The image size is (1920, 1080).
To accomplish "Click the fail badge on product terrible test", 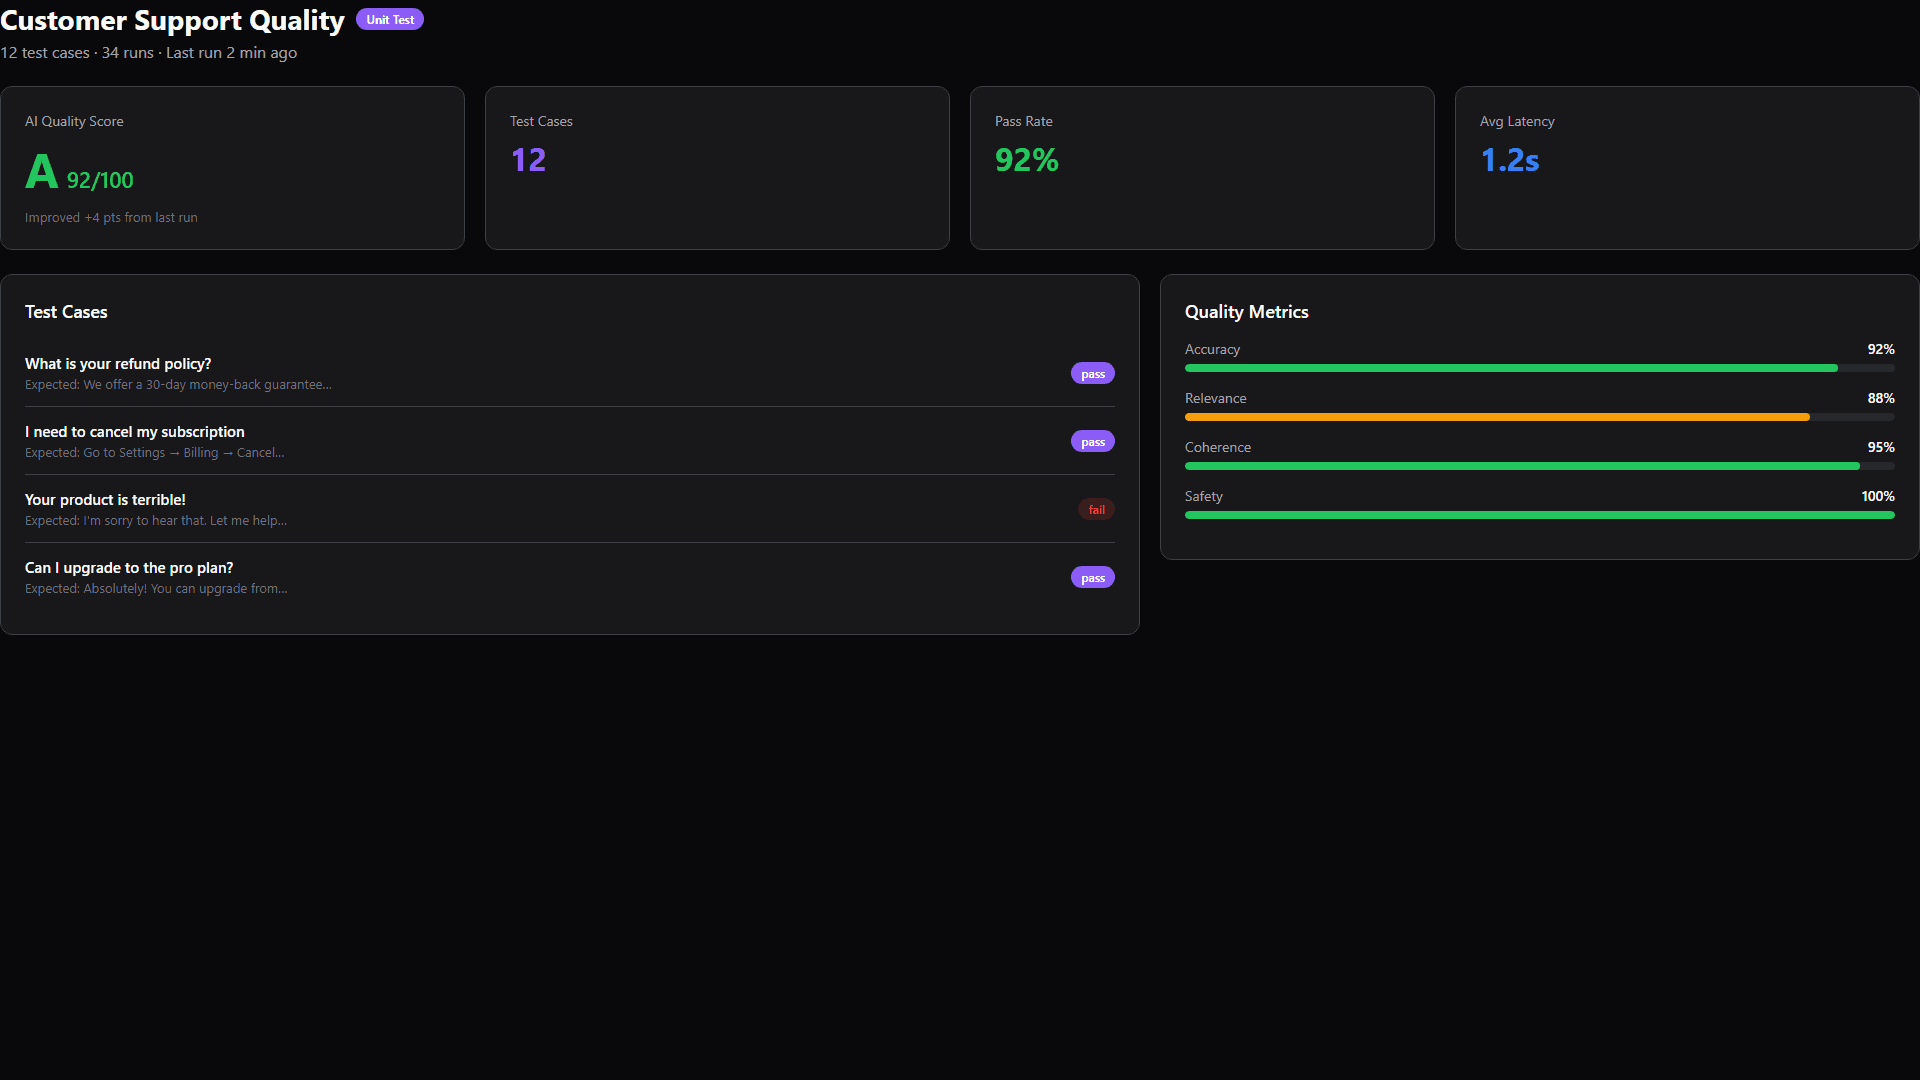I will (x=1096, y=508).
